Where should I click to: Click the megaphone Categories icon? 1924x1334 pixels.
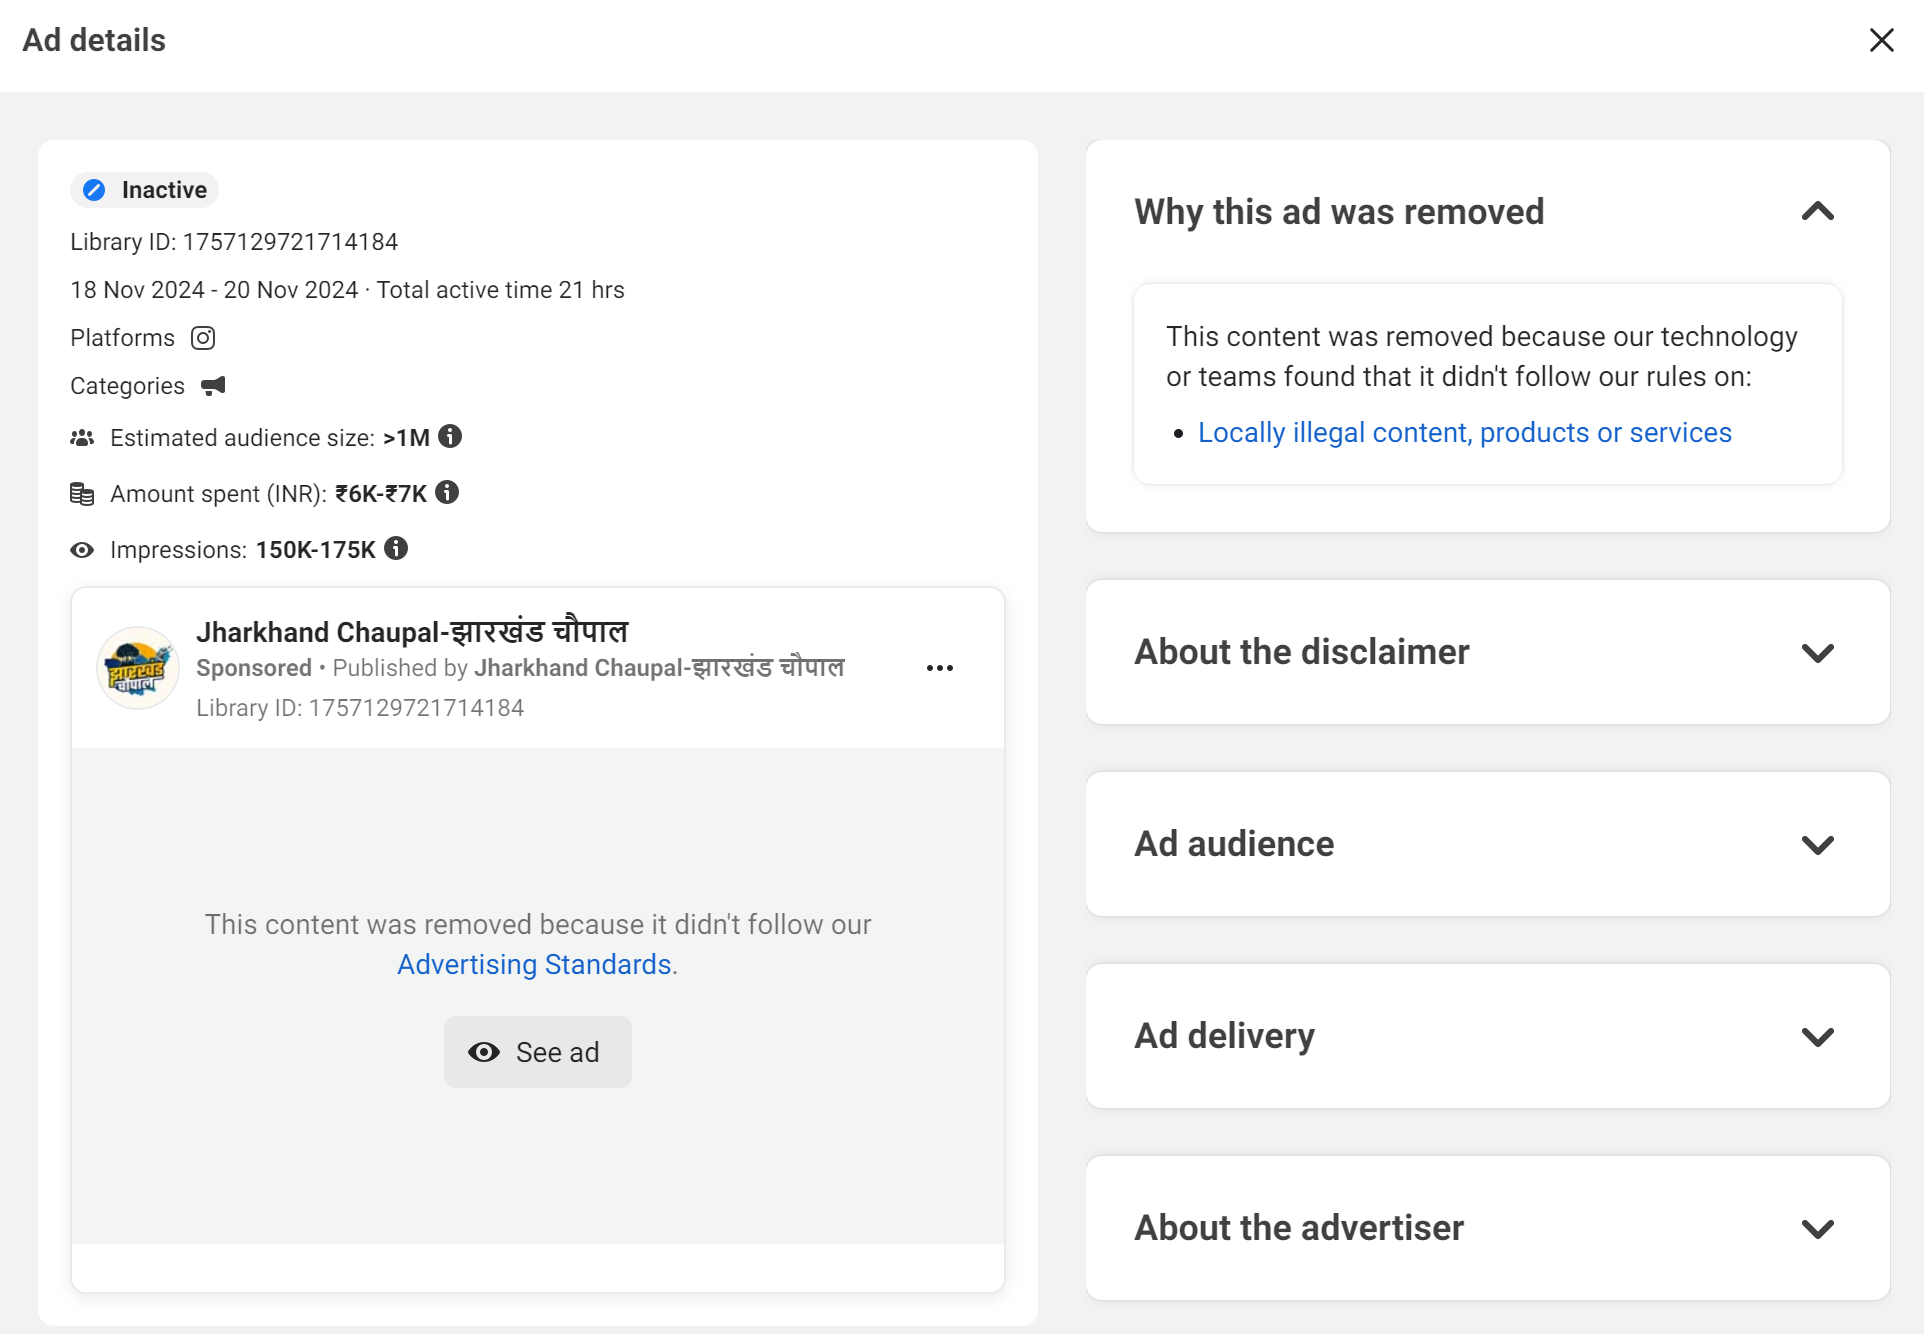pos(213,386)
